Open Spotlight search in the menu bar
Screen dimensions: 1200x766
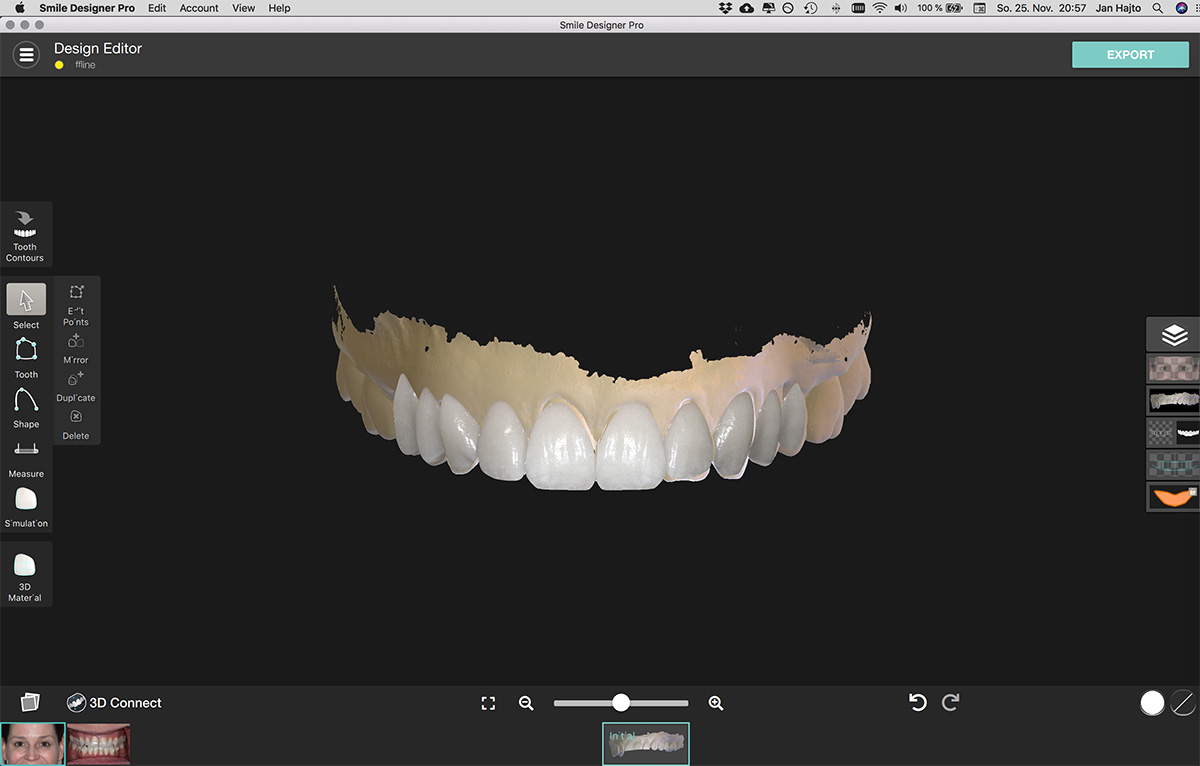click(1157, 8)
